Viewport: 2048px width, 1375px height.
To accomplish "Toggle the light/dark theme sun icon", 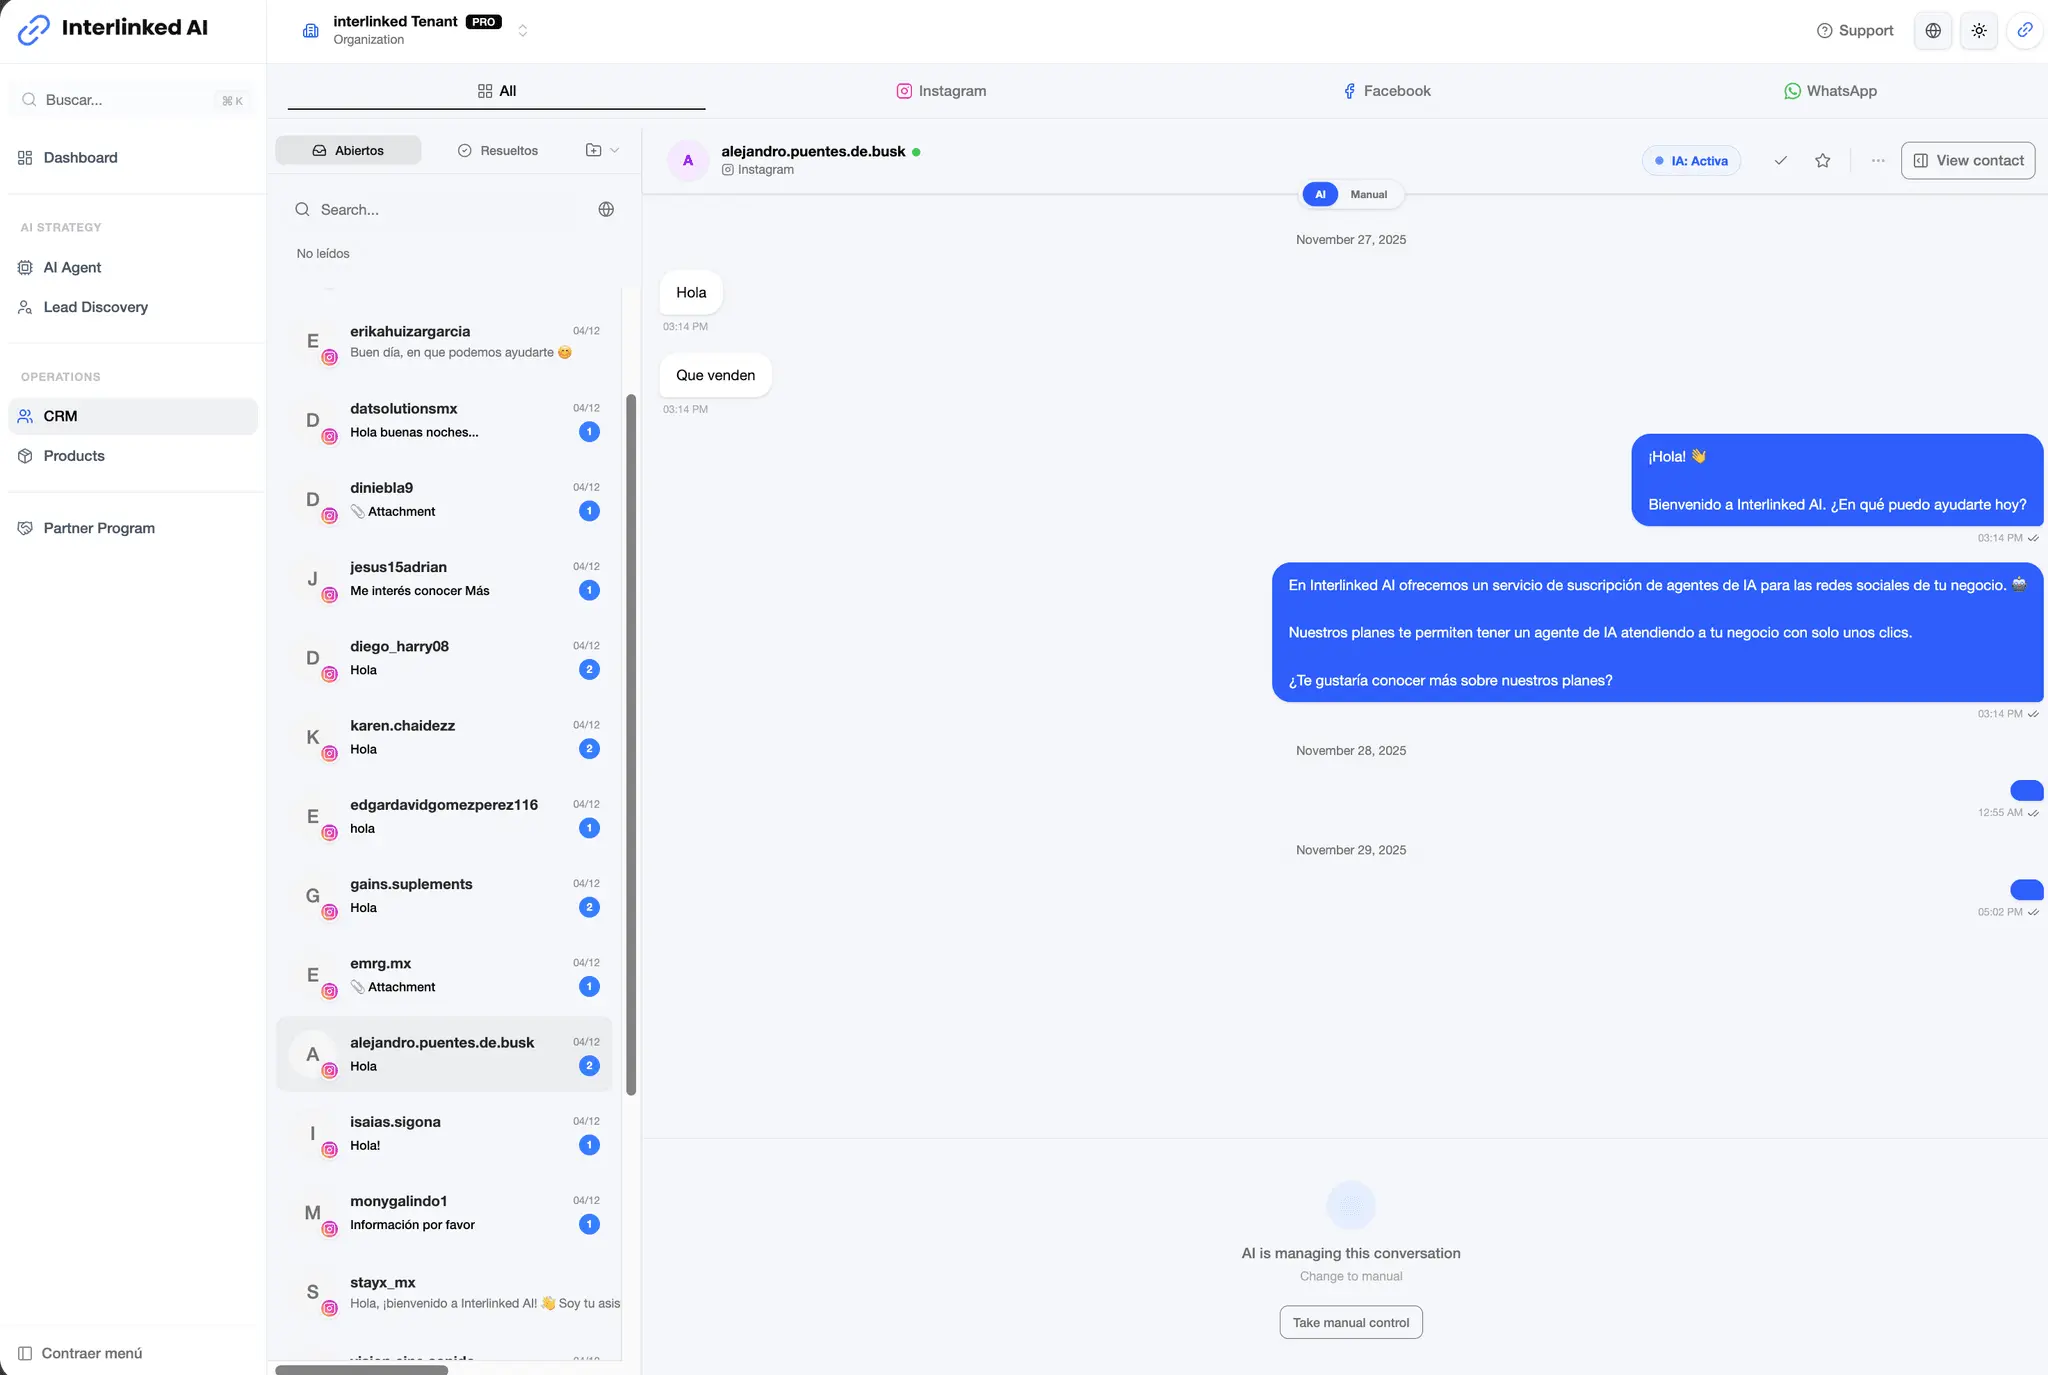I will point(1979,31).
